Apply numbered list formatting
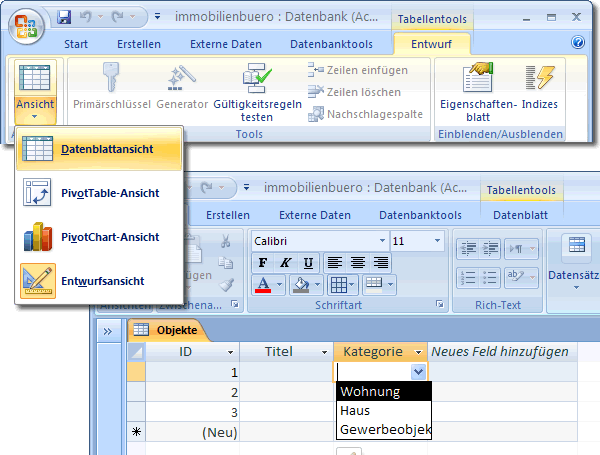This screenshot has height=455, width=600. tap(468, 278)
